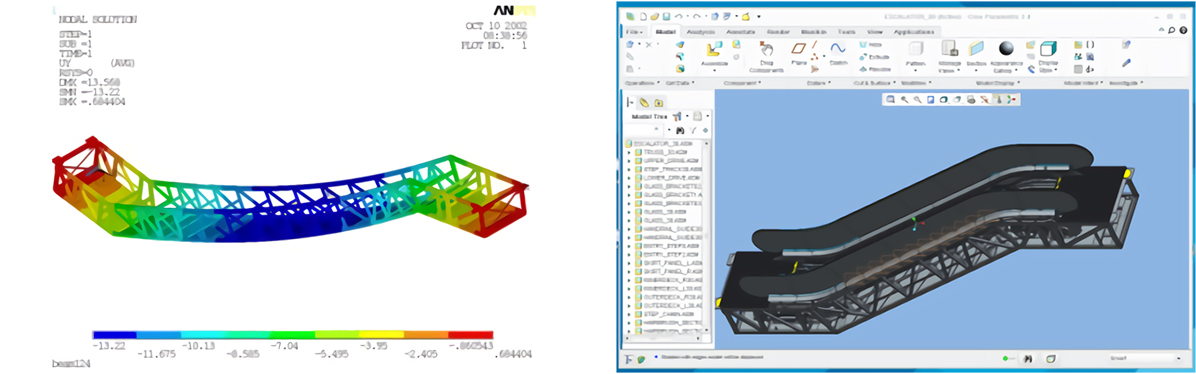
Task: Click the Refit zoom icon in graphics toolbar
Action: click(890, 99)
